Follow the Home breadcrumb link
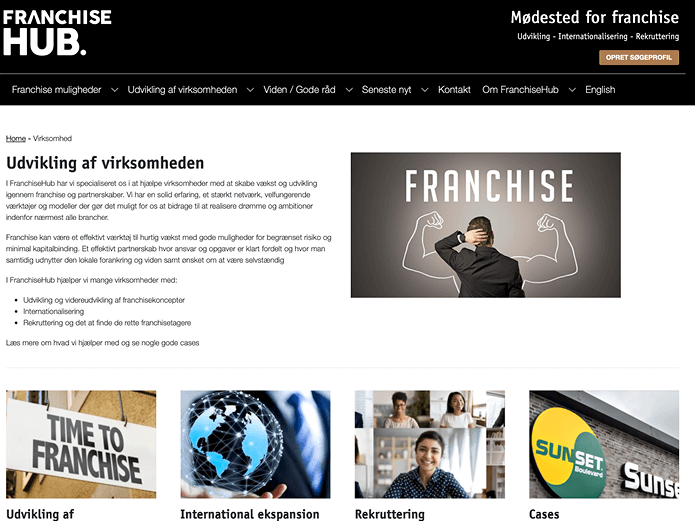Screen dimensions: 695x521 16,138
